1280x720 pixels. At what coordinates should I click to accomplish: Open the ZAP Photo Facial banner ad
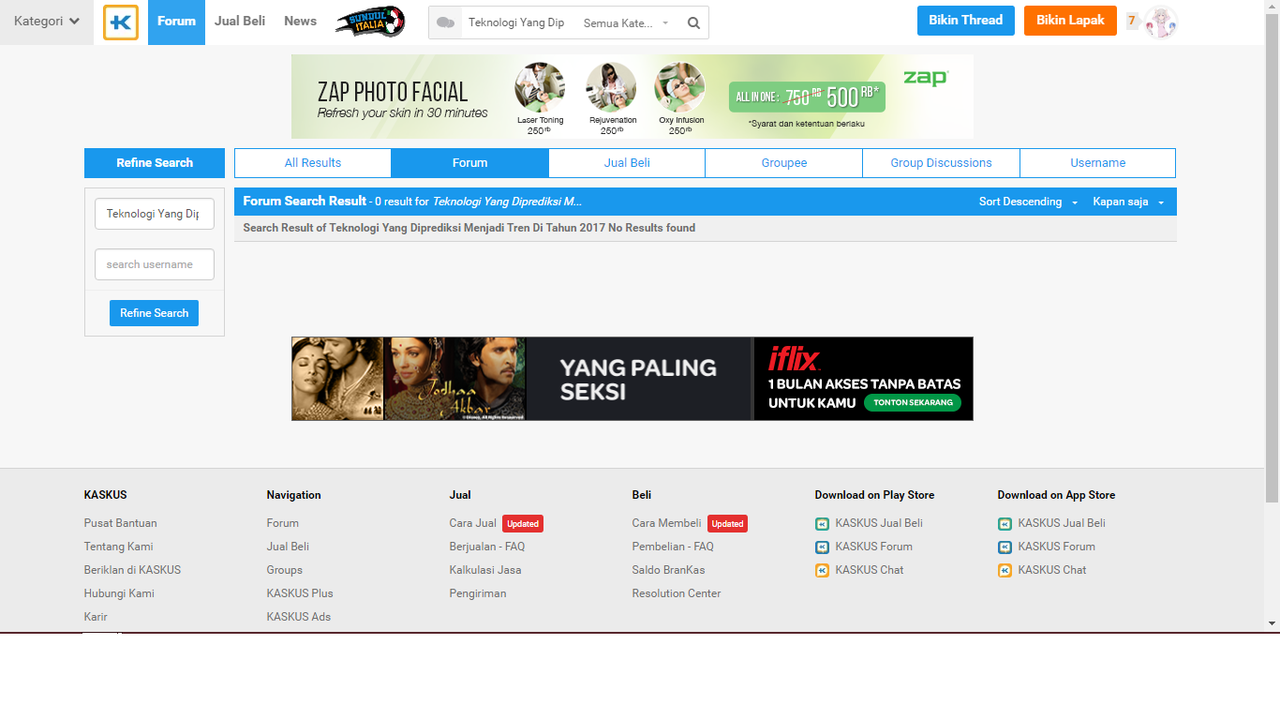click(x=632, y=96)
